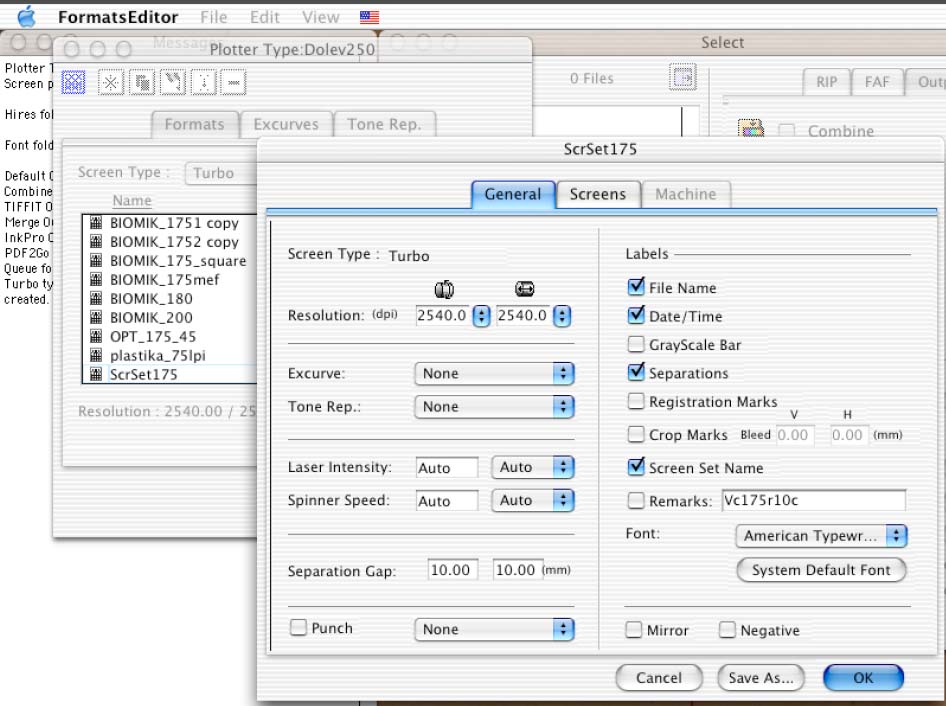
Task: Enable the Remarks checkbox
Action: coord(636,500)
